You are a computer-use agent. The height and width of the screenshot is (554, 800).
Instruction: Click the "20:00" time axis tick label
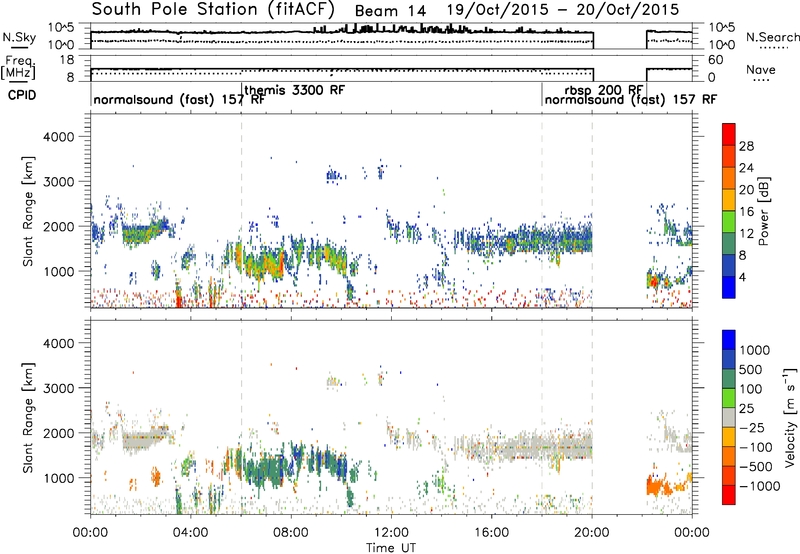592,533
